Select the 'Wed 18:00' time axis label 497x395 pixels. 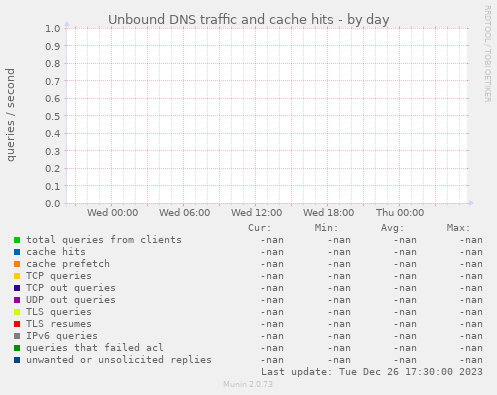point(329,213)
